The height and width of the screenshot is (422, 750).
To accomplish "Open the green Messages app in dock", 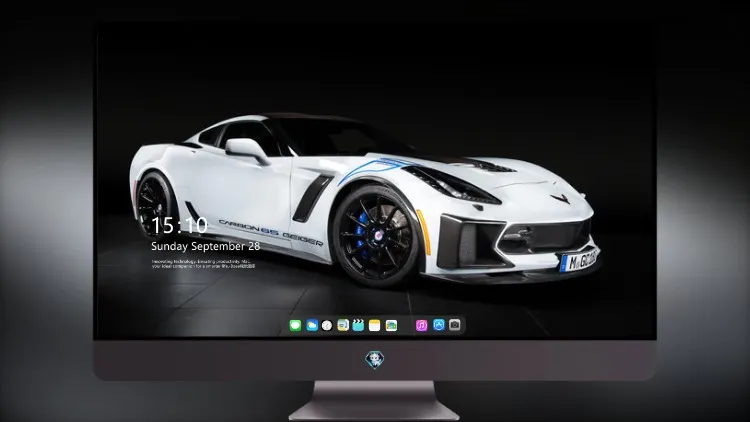I will 296,325.
